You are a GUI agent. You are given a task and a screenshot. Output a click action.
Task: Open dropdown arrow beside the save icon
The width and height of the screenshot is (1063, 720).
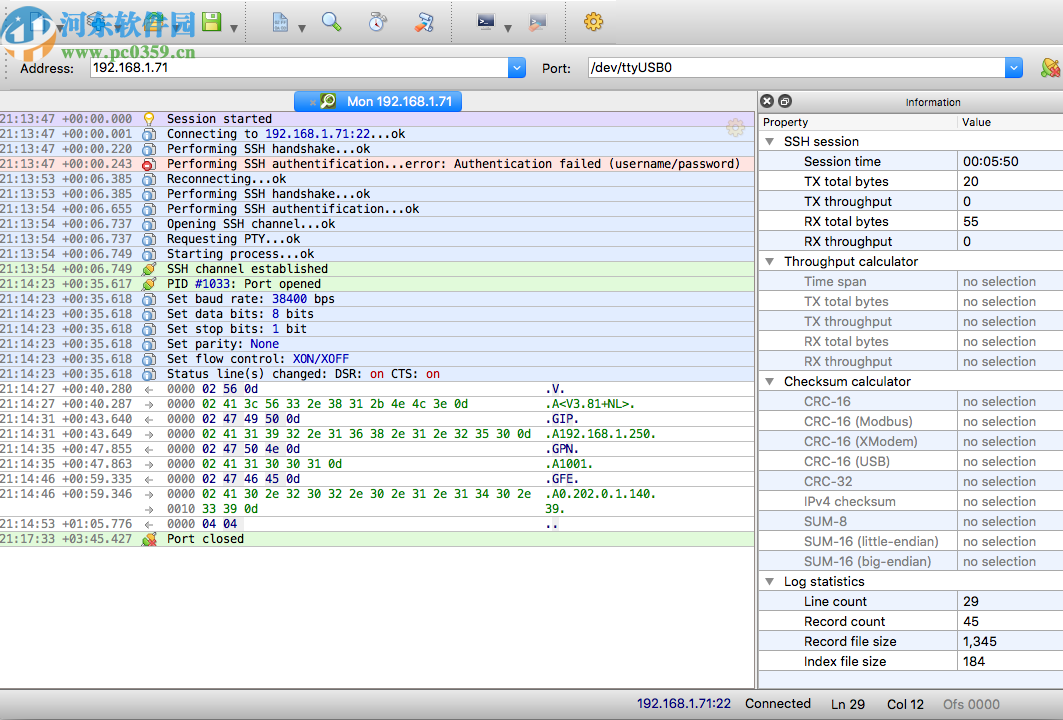[x=234, y=27]
